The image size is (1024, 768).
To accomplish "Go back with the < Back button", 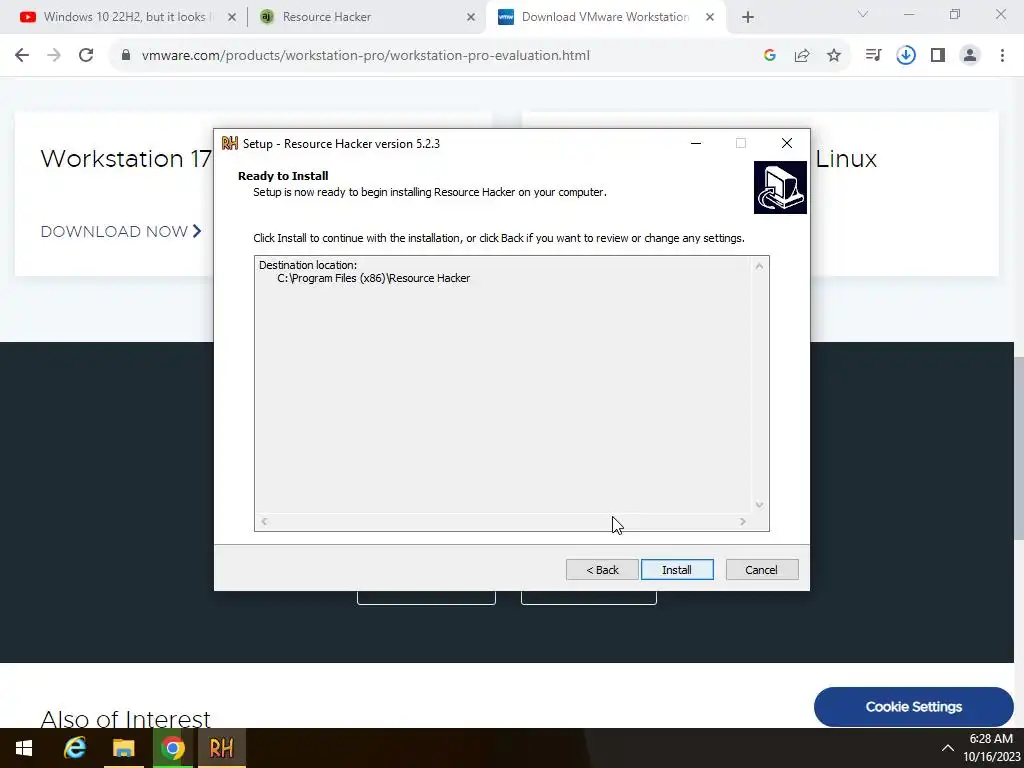I will point(601,569).
